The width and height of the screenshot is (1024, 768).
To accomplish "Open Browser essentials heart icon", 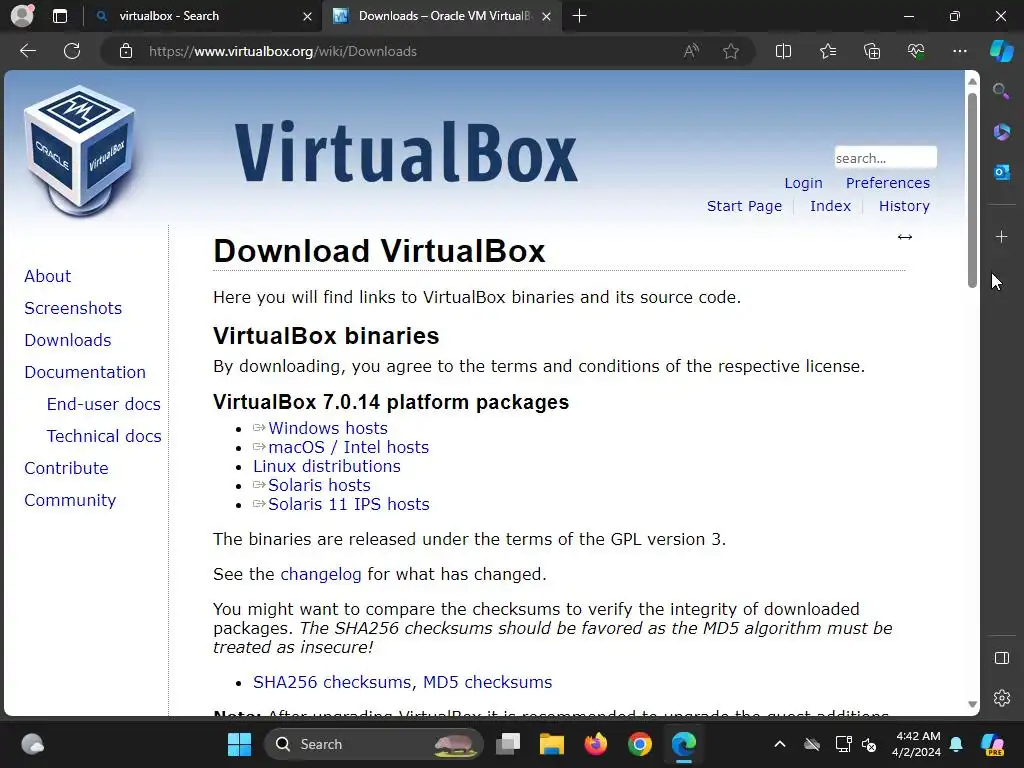I will point(916,51).
